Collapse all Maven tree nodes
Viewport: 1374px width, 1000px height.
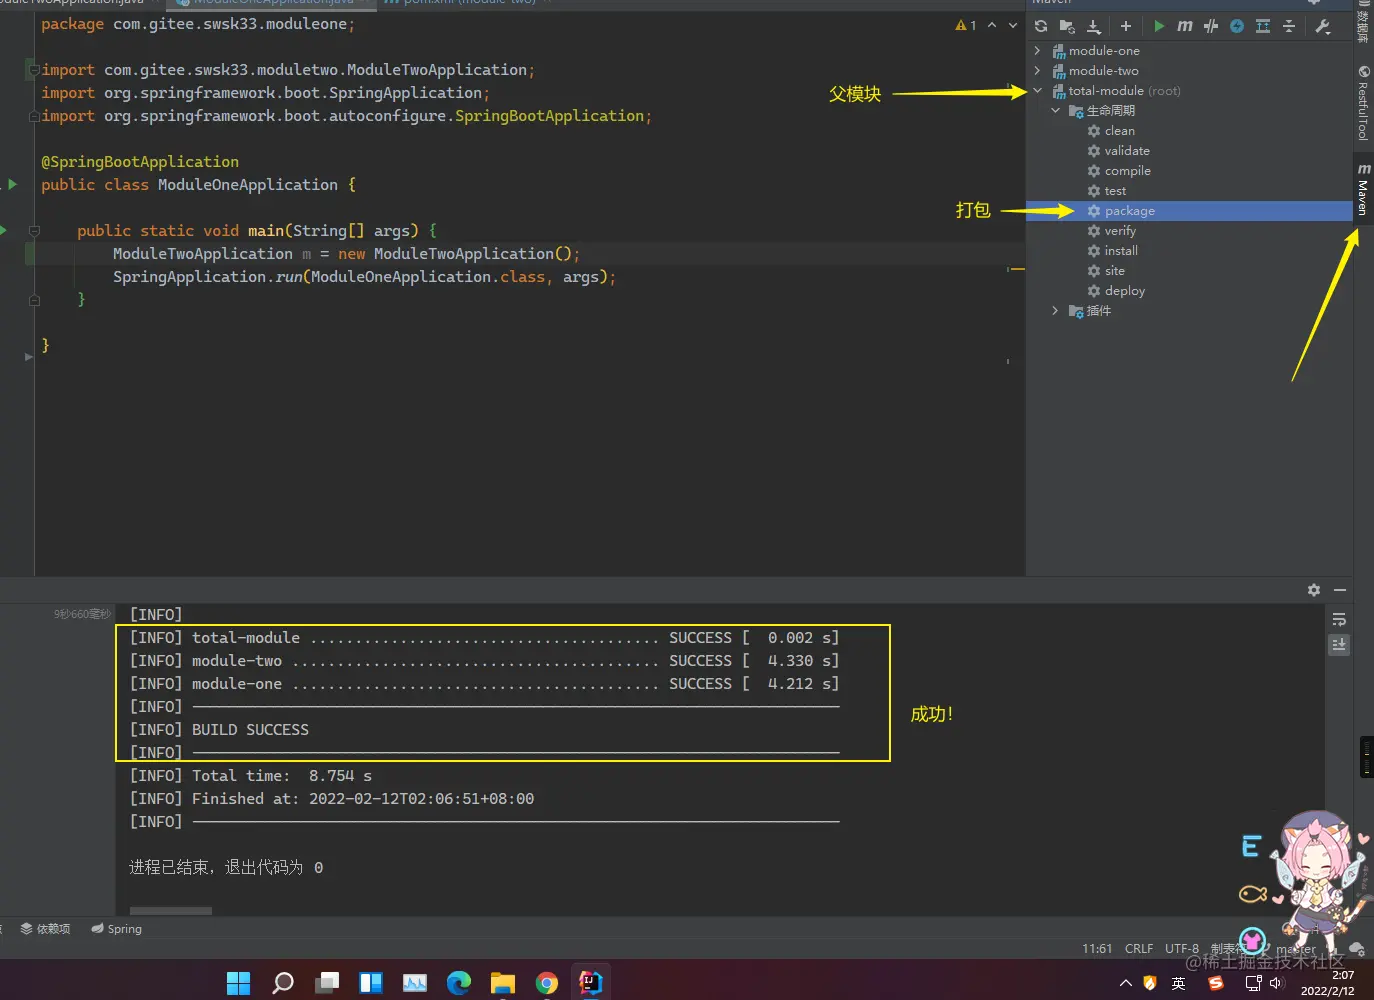pos(1289,26)
